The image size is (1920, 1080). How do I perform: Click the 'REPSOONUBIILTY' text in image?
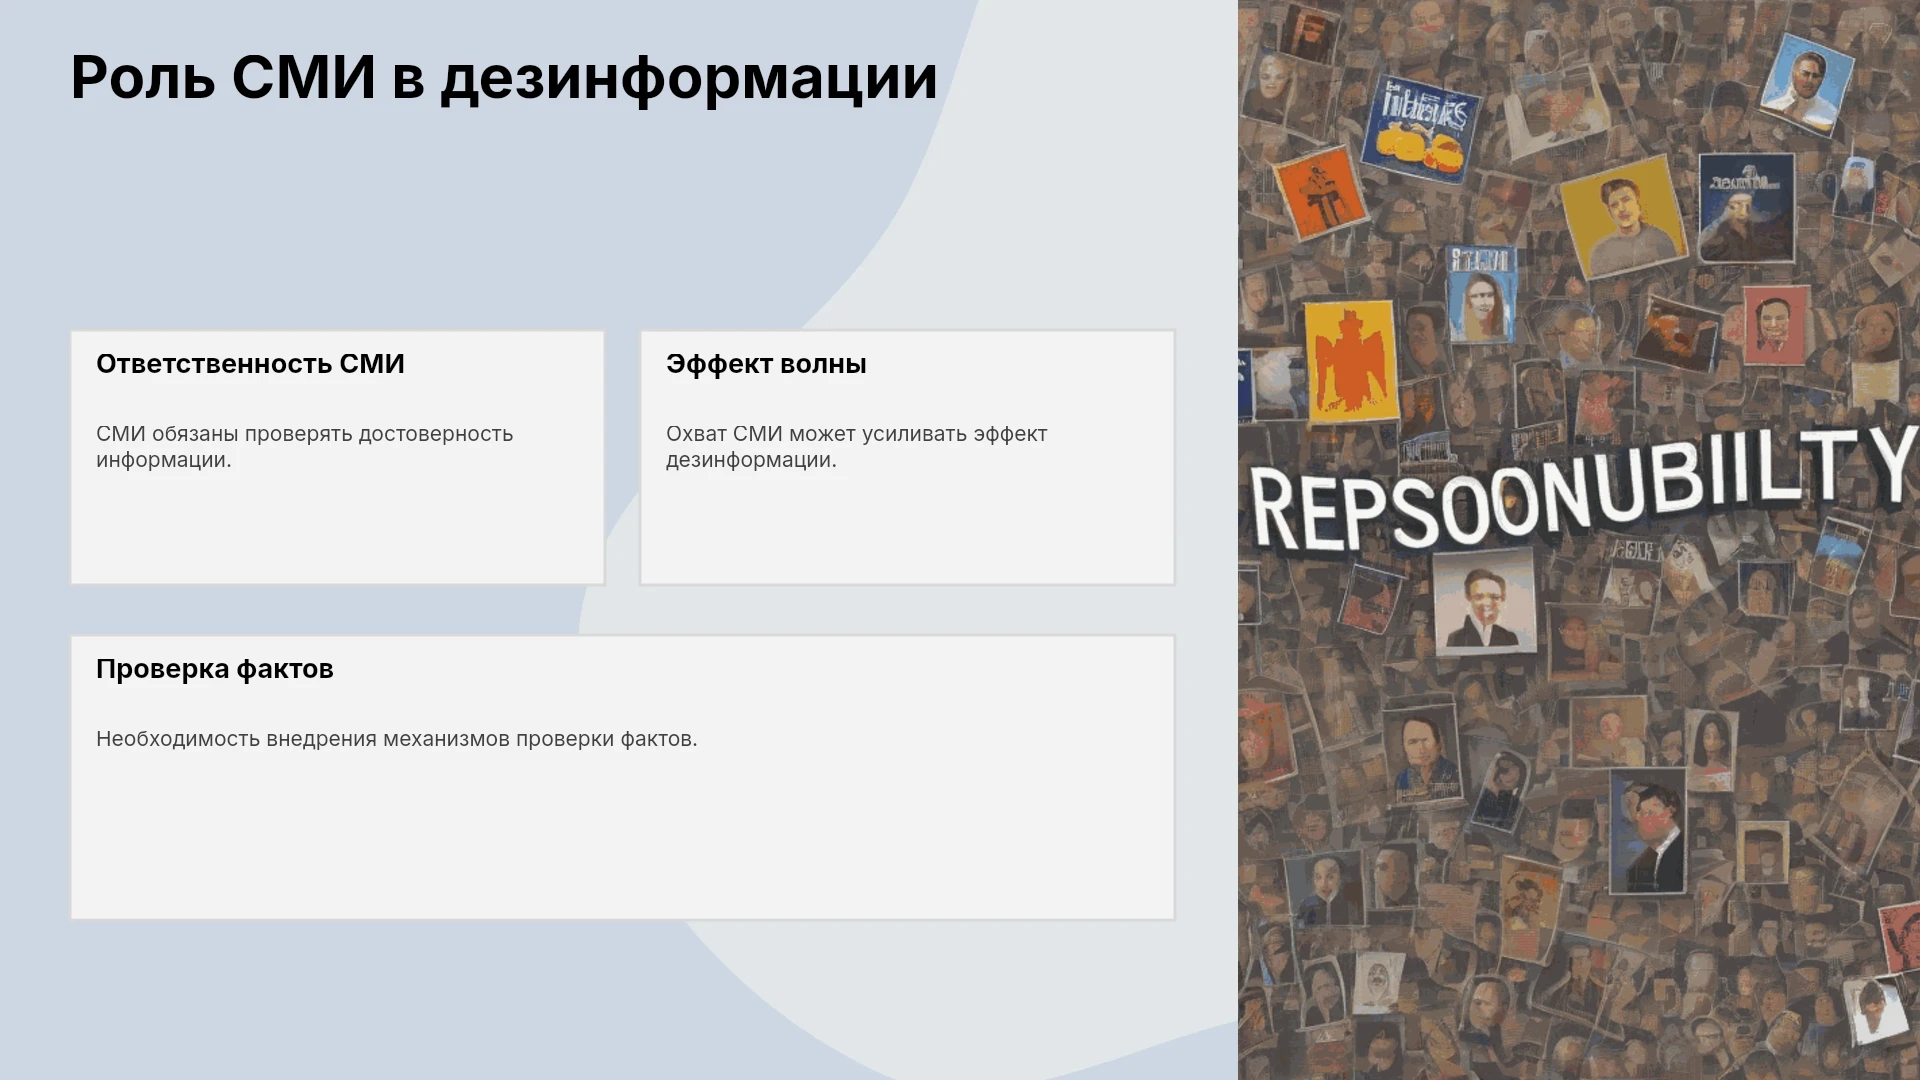(1580, 487)
